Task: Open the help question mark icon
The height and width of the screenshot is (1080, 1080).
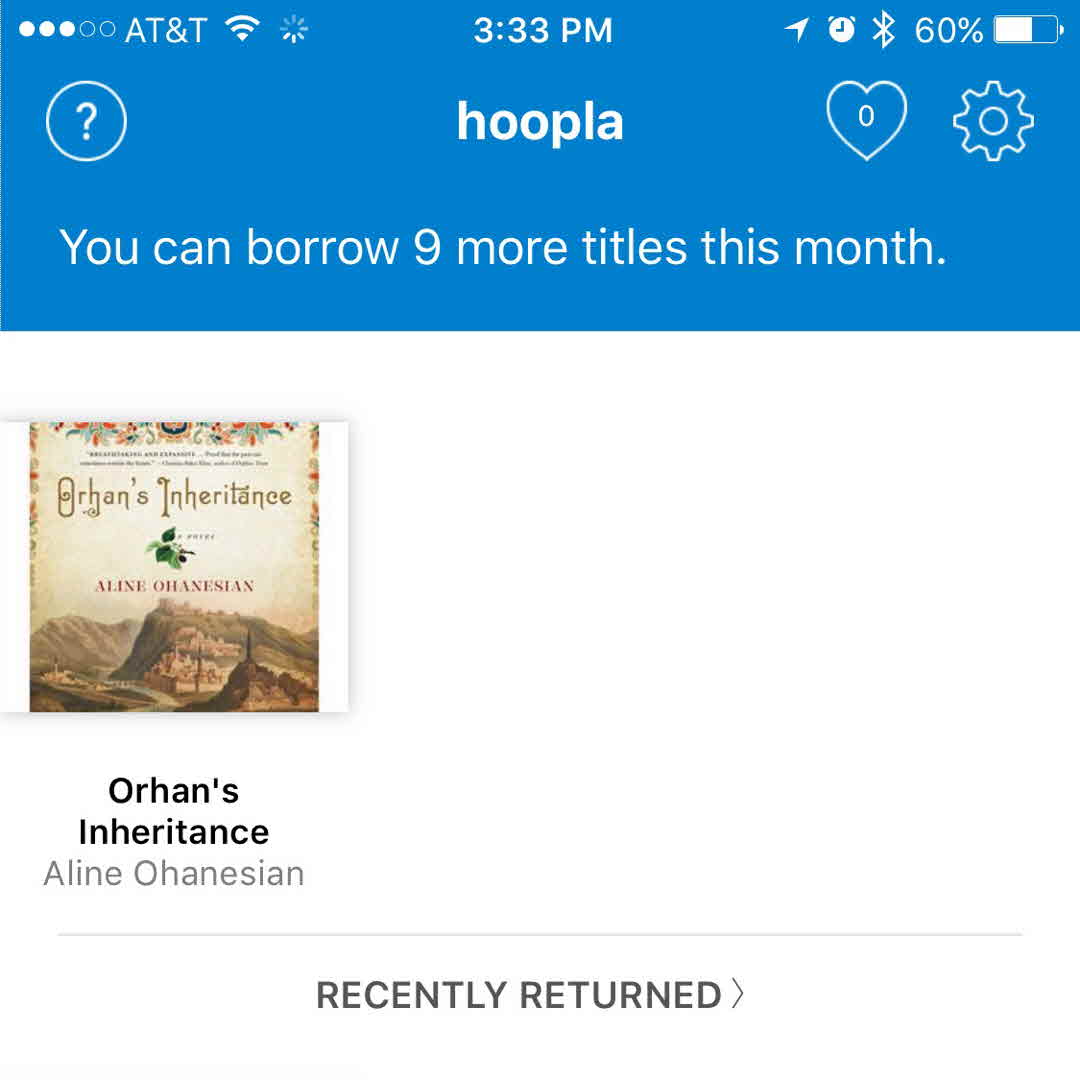Action: (x=86, y=121)
